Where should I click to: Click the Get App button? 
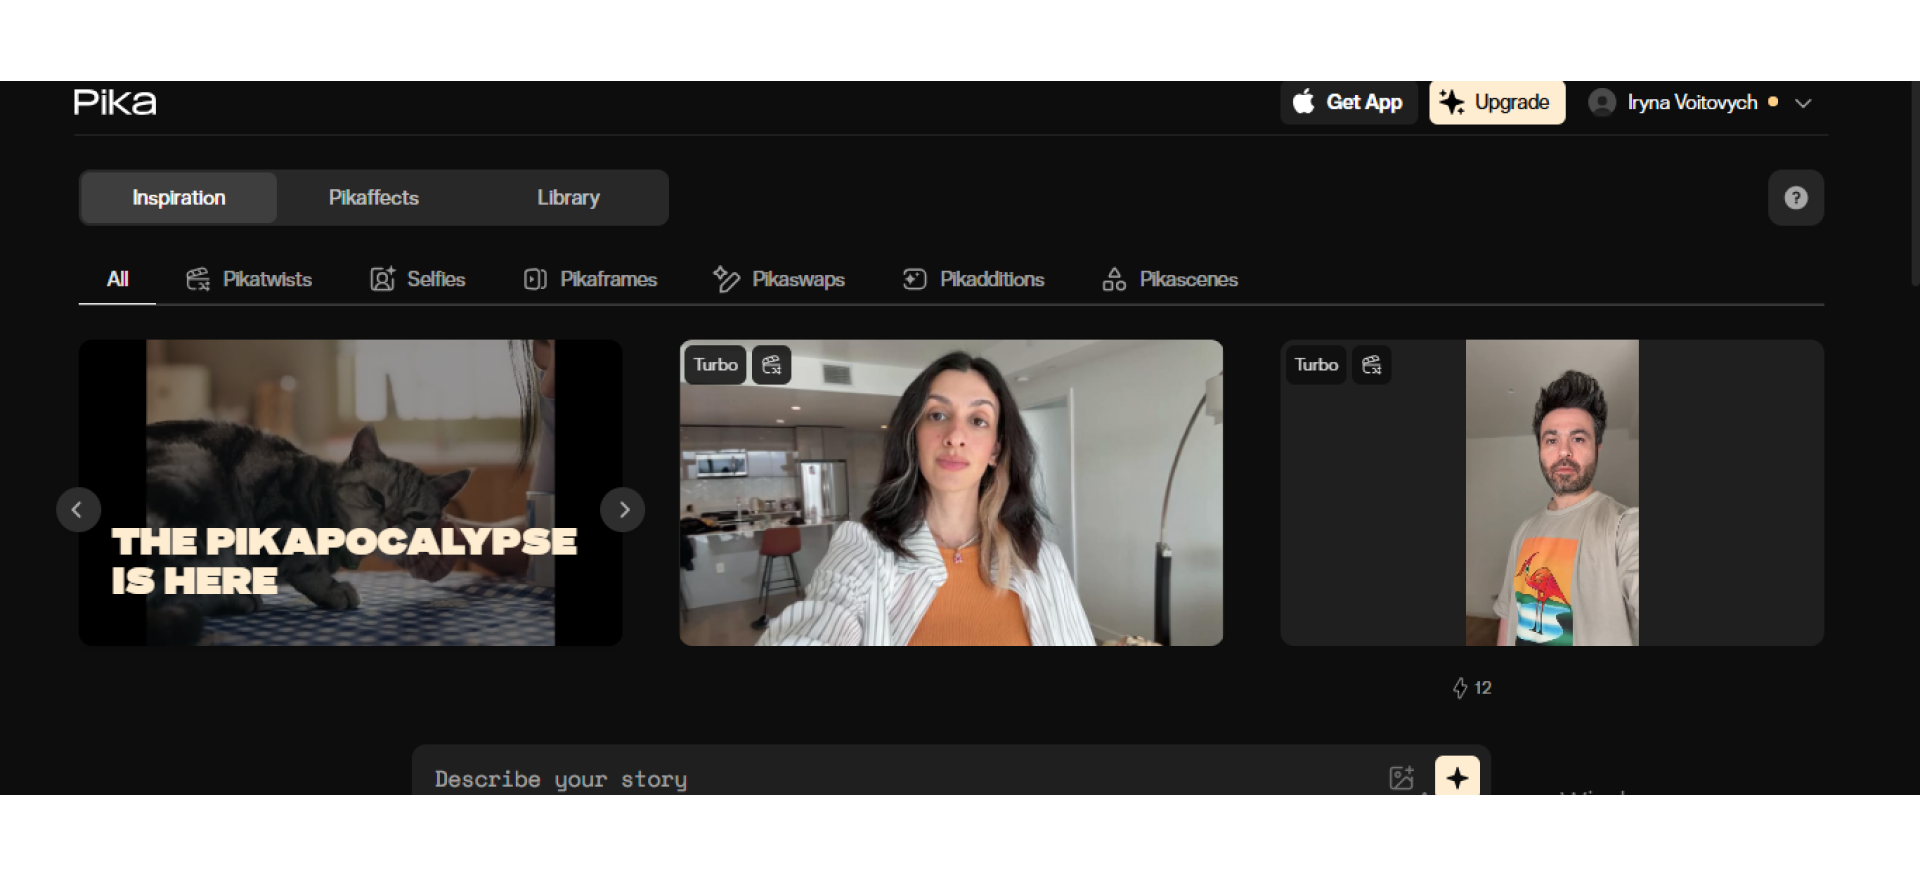tap(1348, 102)
